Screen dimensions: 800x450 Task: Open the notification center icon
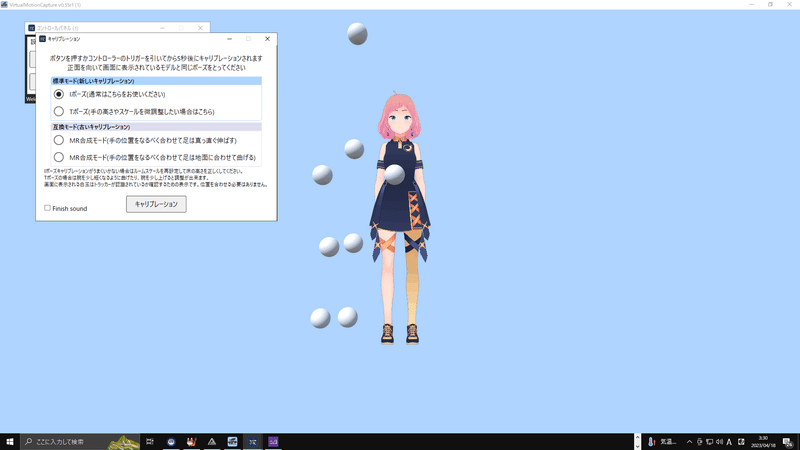(788, 442)
